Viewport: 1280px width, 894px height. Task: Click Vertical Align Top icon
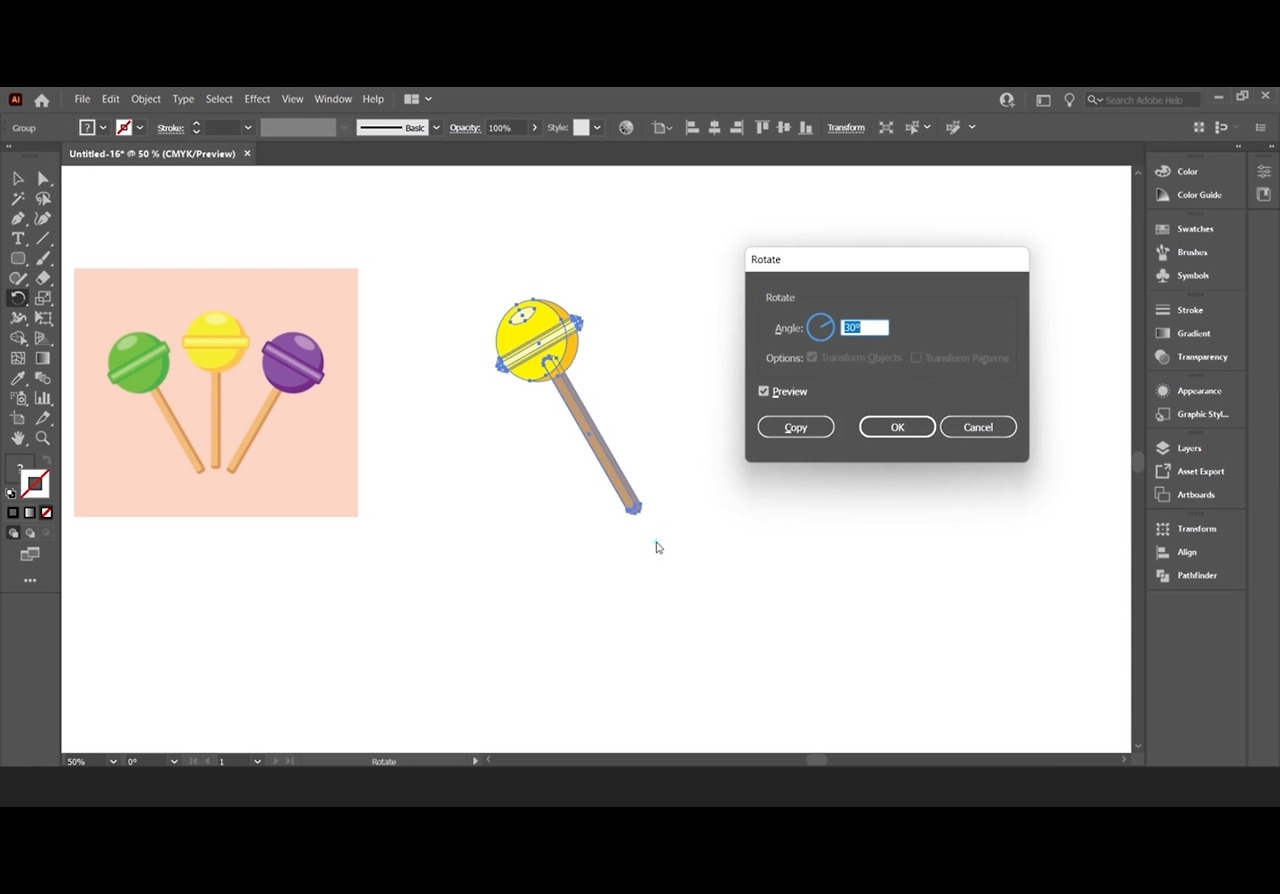coord(762,128)
